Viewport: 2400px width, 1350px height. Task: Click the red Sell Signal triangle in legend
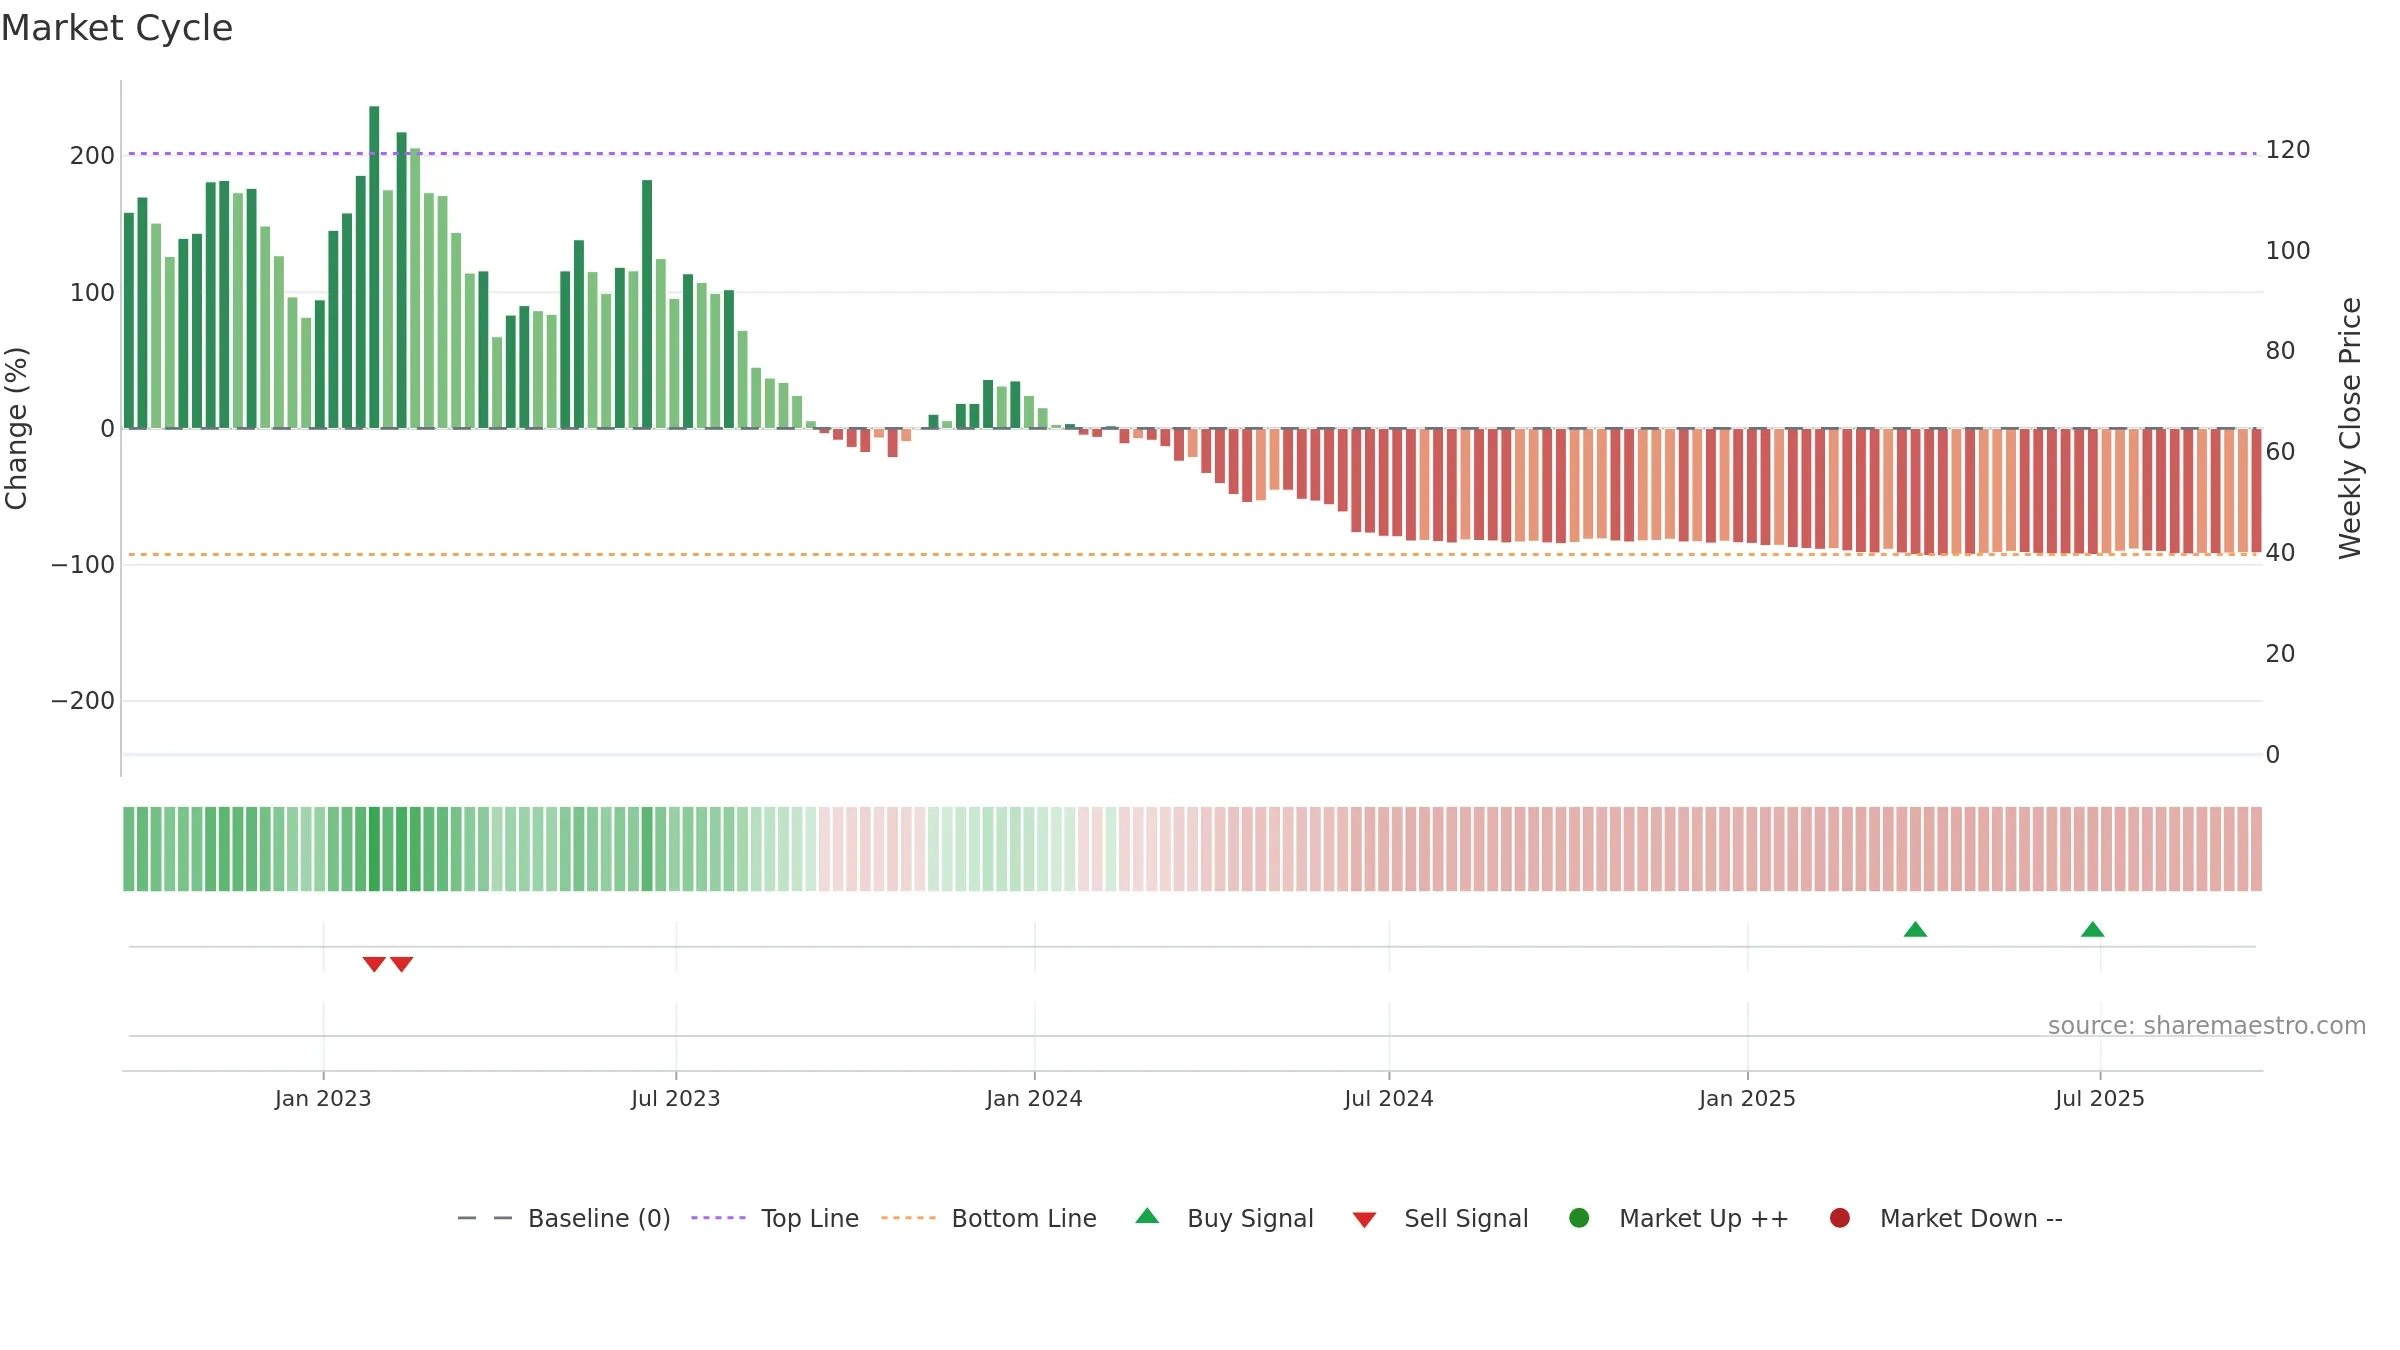(1364, 1220)
